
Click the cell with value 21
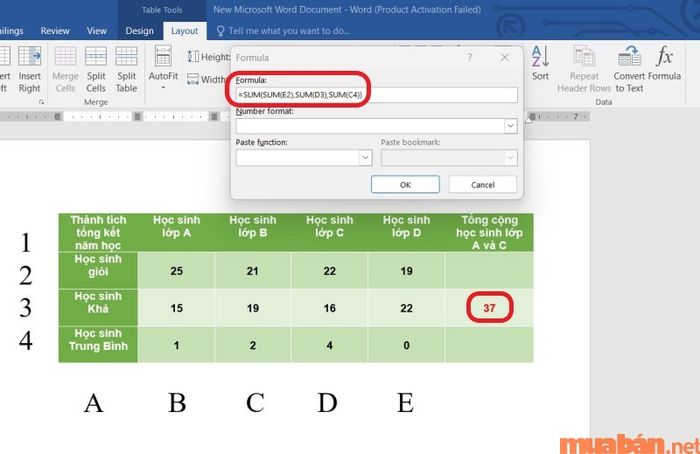(253, 271)
